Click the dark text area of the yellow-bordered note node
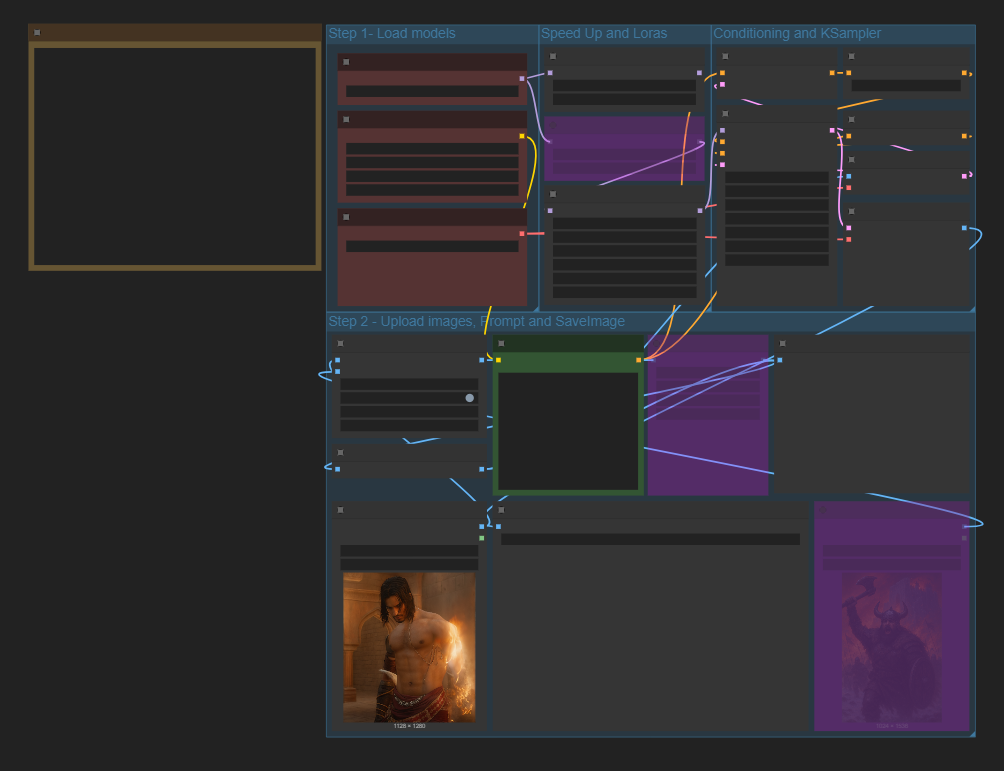 pos(175,156)
